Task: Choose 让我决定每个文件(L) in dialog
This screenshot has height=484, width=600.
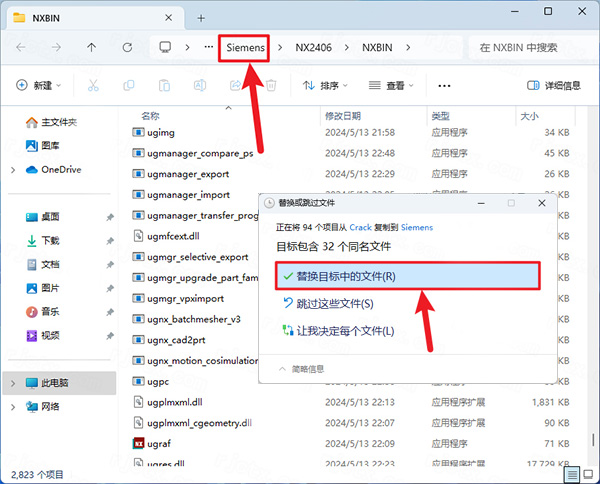Action: 338,331
